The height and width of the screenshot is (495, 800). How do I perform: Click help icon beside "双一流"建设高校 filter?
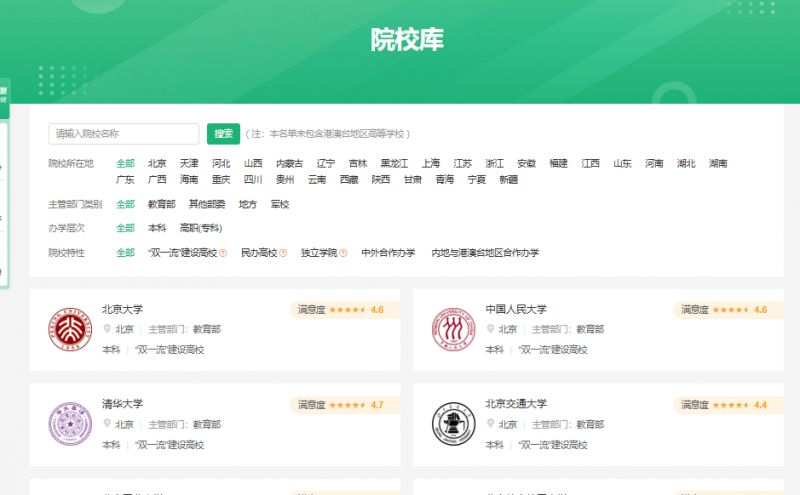coord(223,253)
